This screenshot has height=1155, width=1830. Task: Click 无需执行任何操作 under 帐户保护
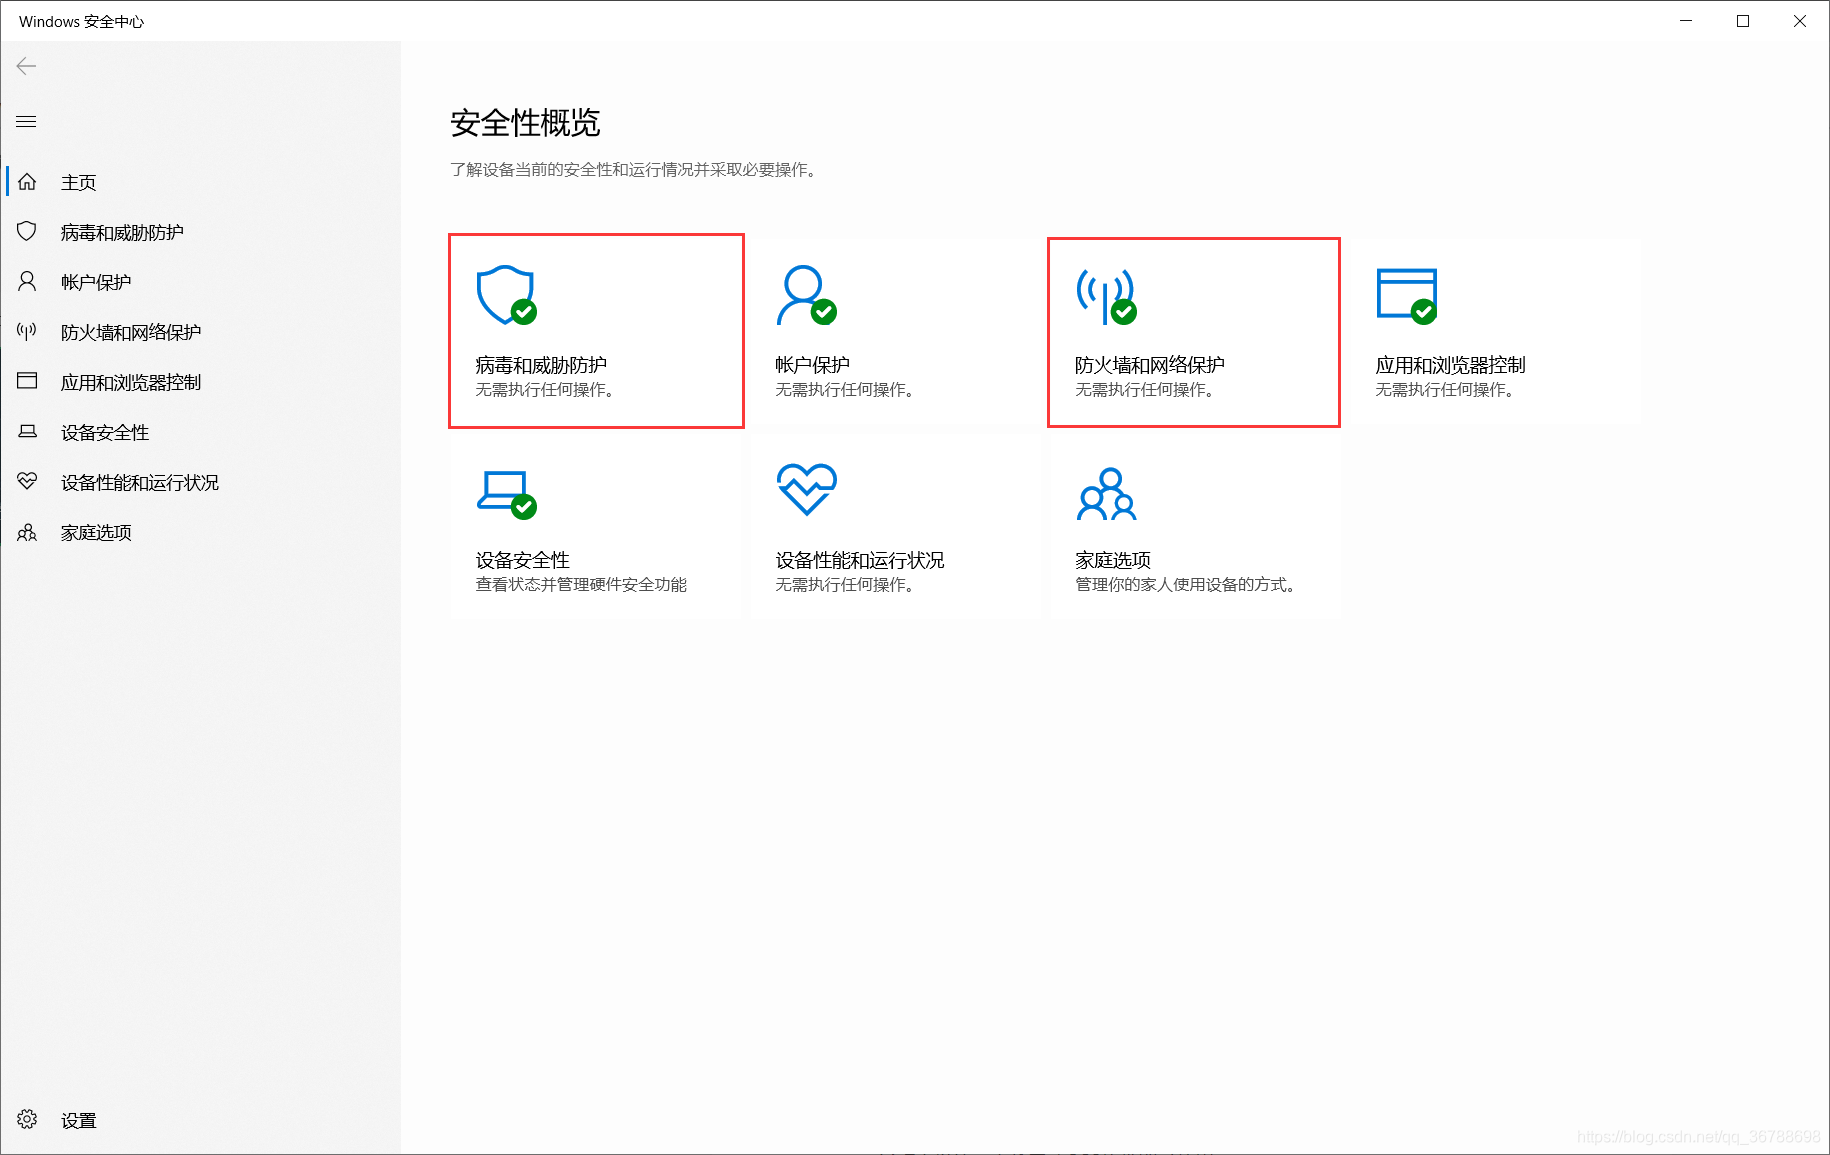click(844, 389)
